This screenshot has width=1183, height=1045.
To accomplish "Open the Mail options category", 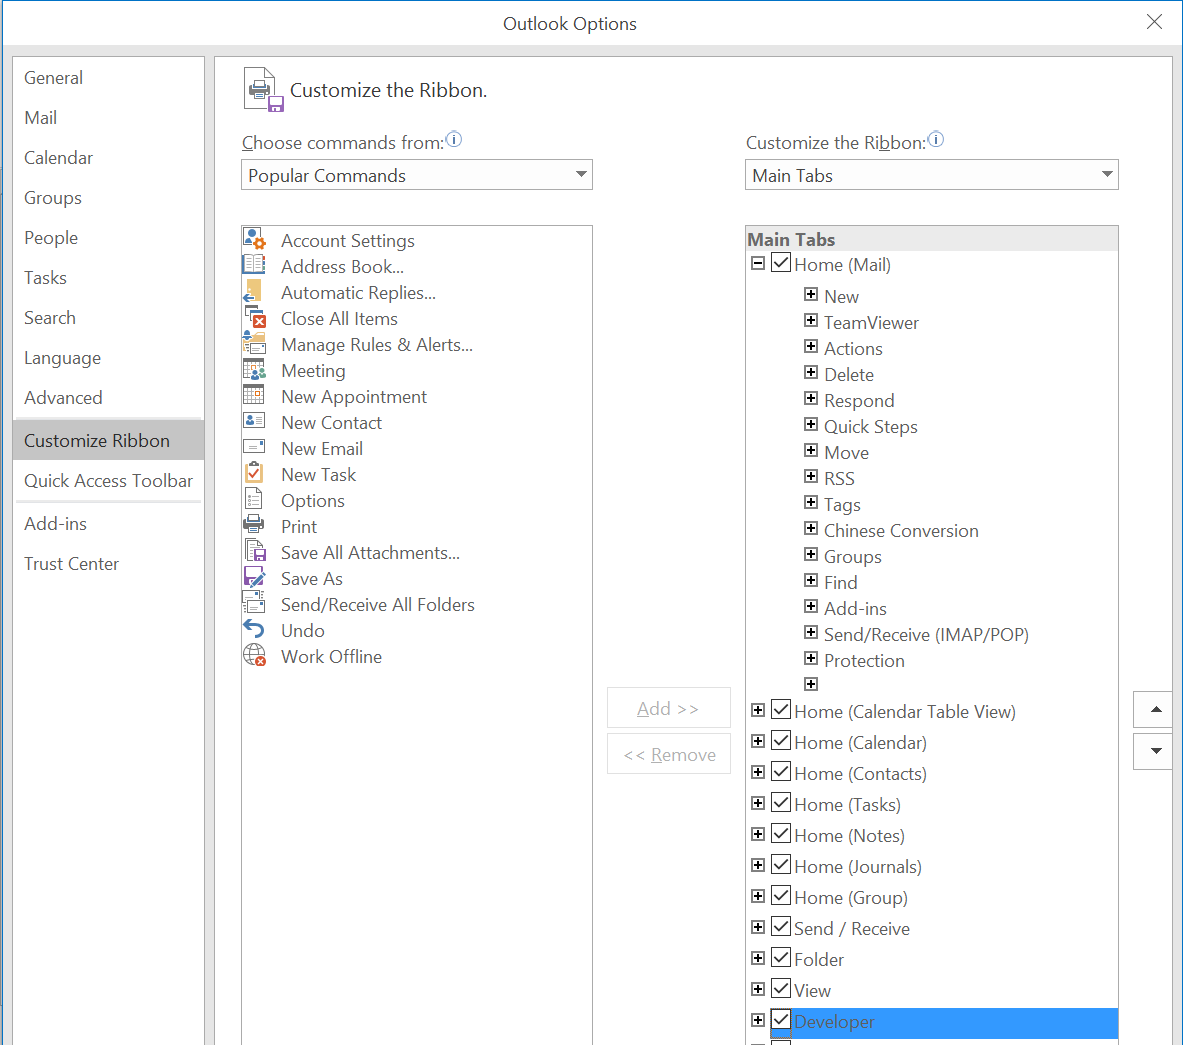I will (41, 118).
